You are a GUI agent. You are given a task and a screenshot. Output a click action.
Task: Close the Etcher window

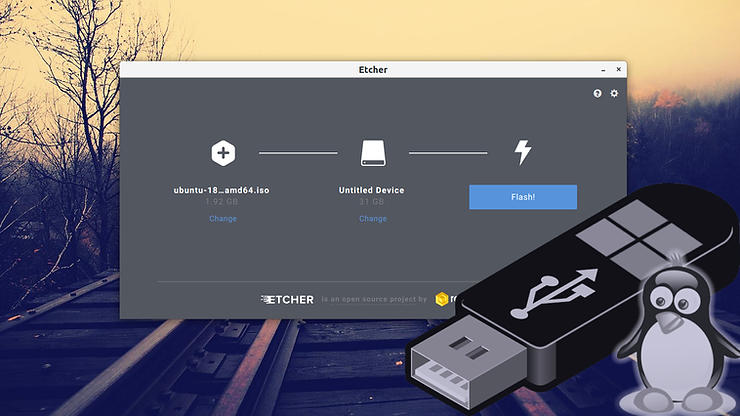coord(619,69)
